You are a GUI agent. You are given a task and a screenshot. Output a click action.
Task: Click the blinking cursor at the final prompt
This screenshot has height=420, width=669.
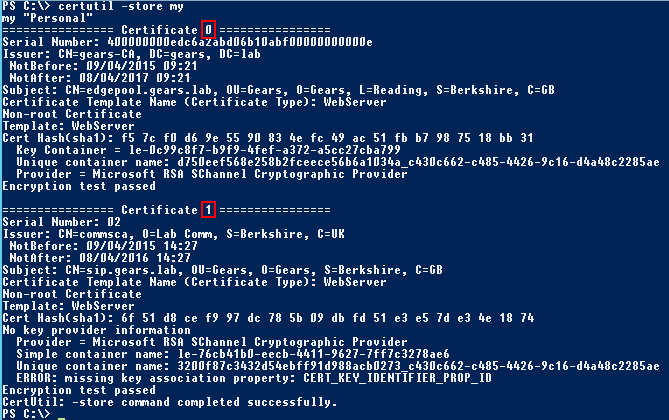click(x=61, y=417)
